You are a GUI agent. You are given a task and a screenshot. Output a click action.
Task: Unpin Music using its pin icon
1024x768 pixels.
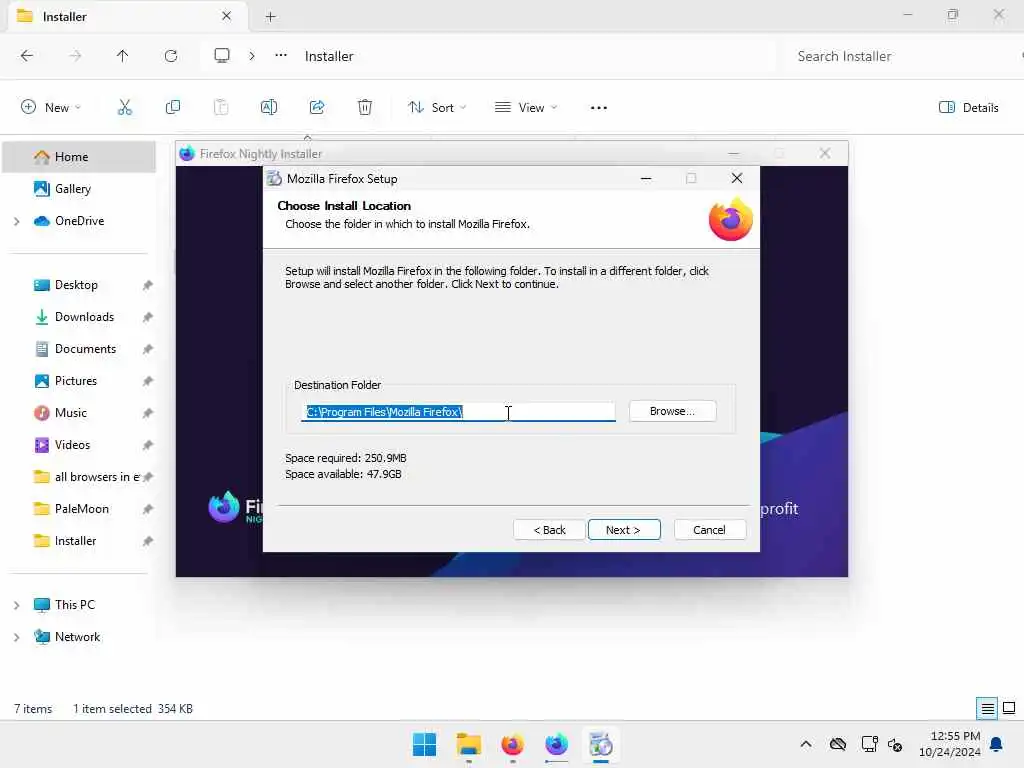pos(148,413)
